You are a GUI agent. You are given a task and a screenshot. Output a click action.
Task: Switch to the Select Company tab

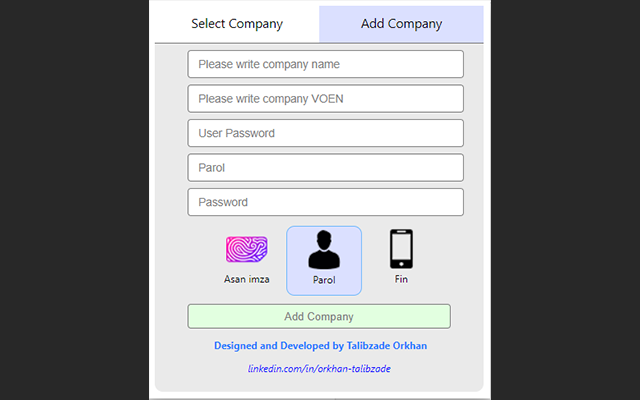[x=237, y=24]
